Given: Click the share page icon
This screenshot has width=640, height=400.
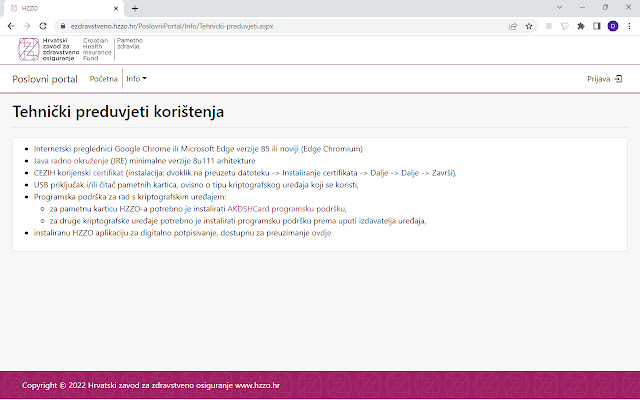Looking at the screenshot, I should click(x=513, y=26).
